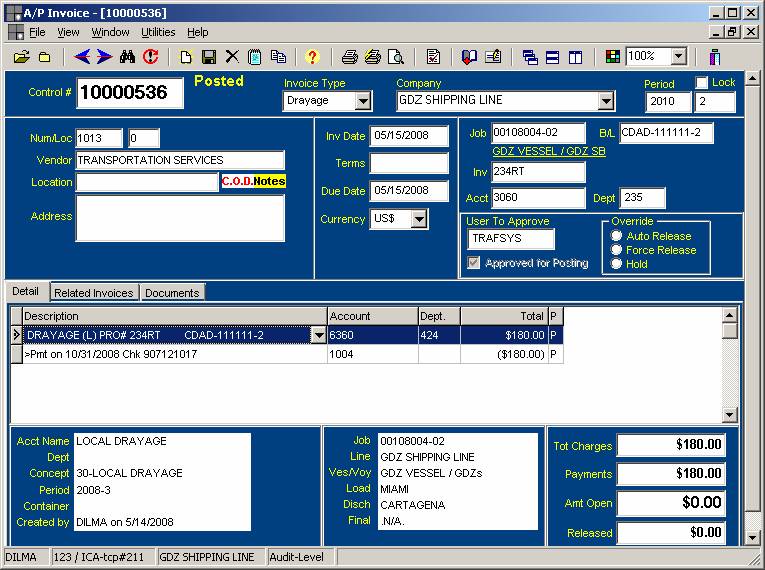Open the Currency dropdown

419,219
